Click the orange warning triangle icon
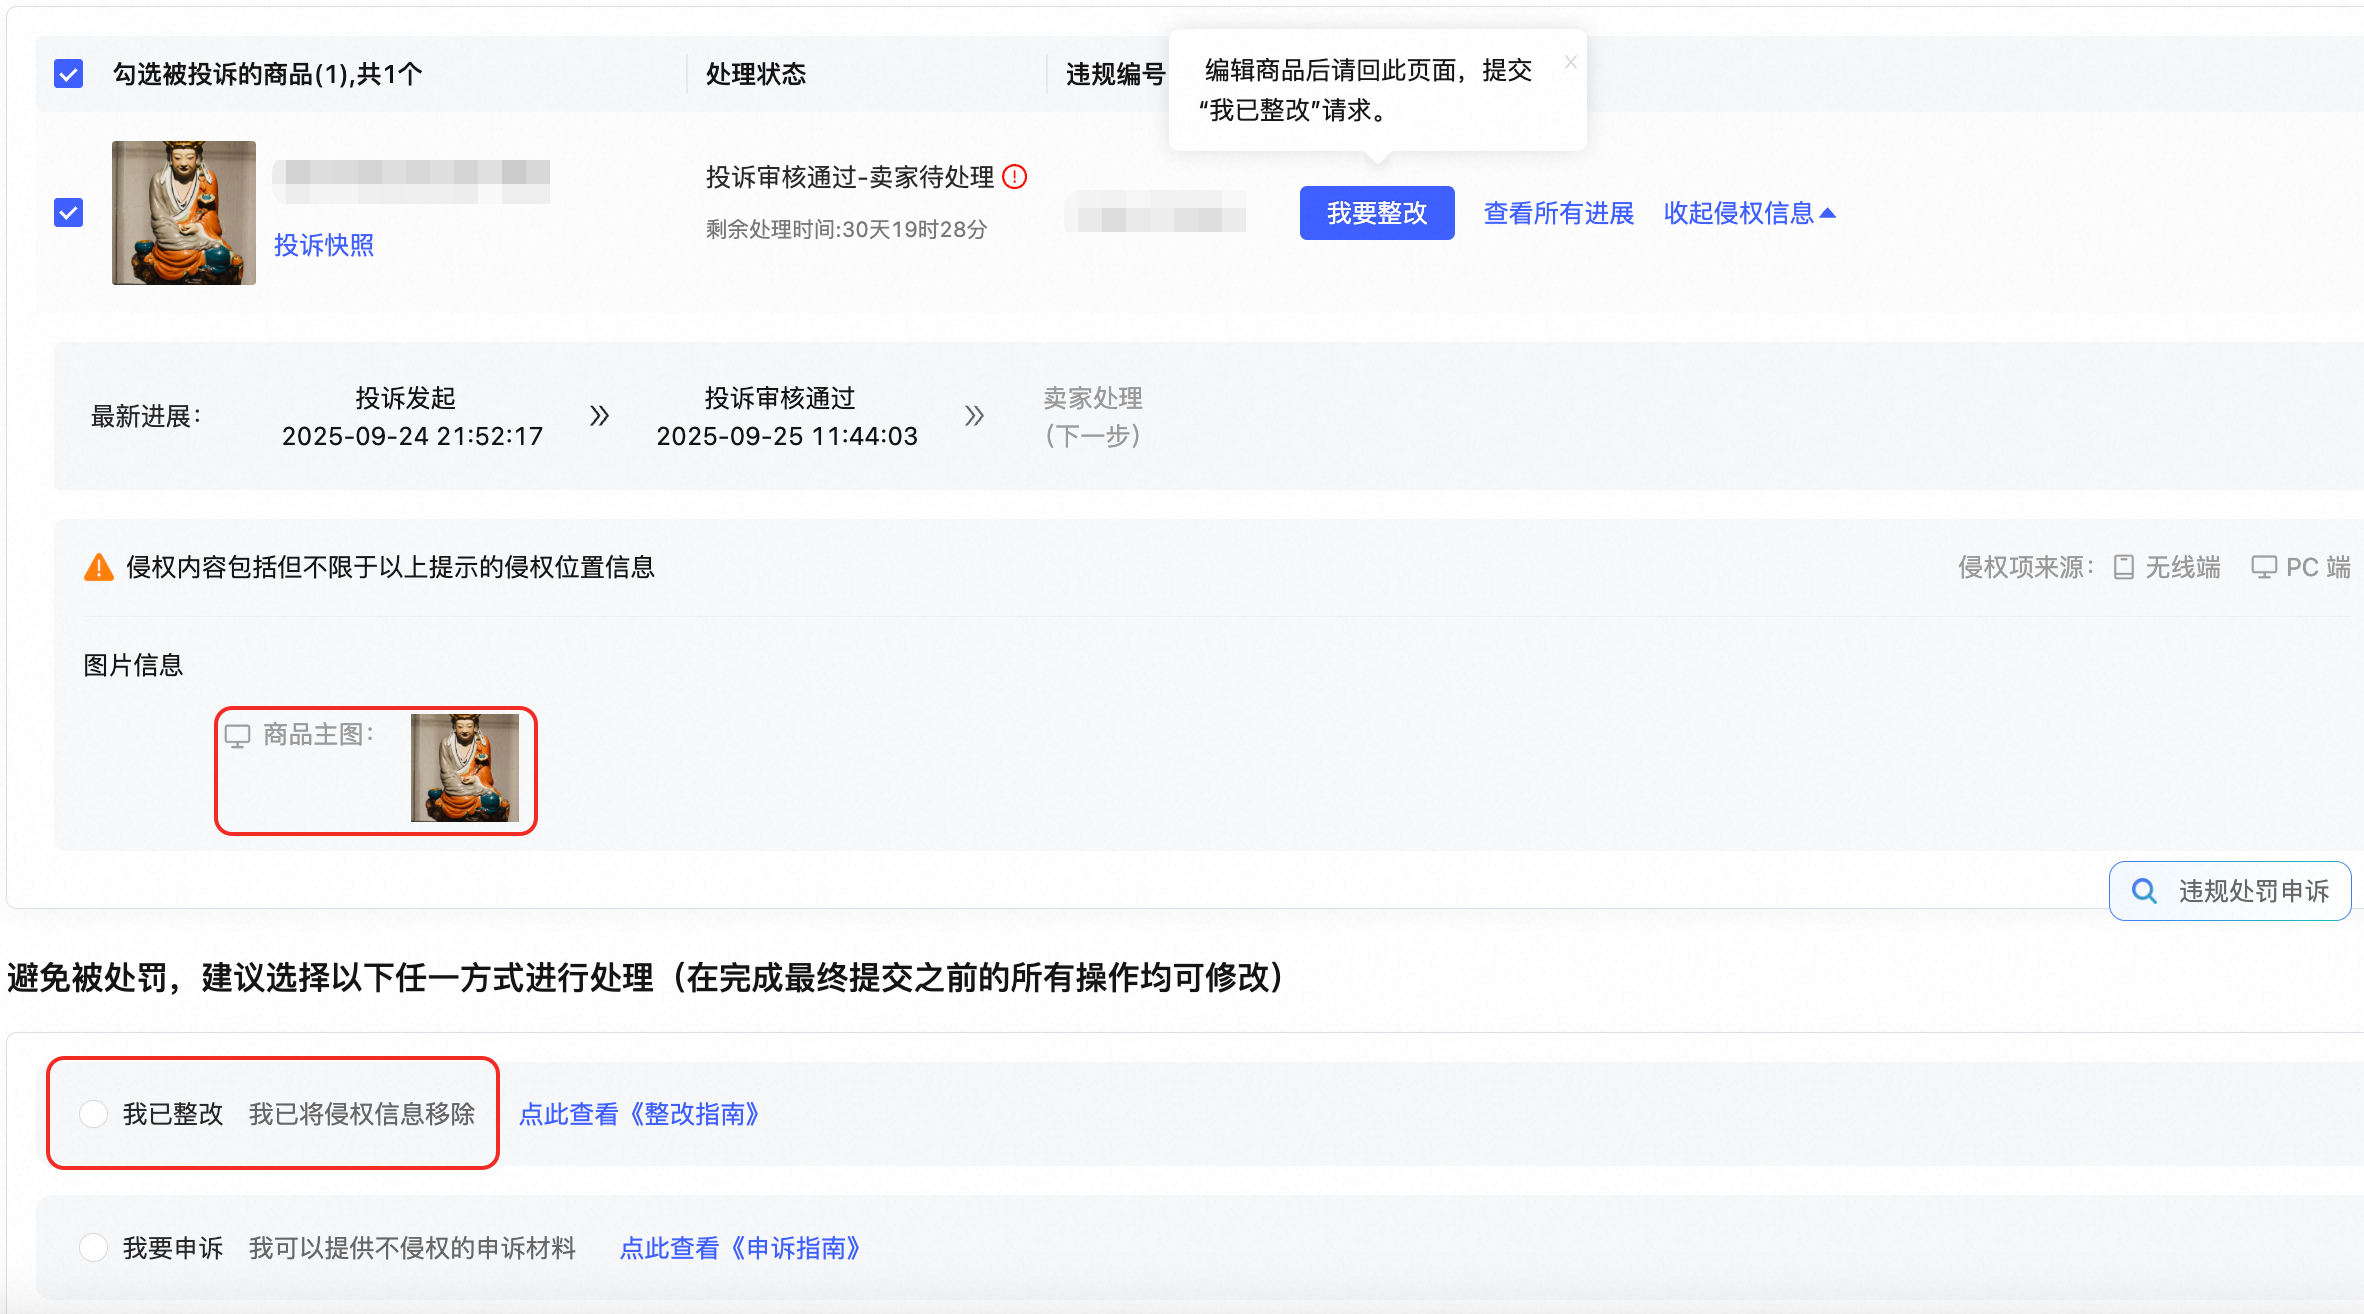The height and width of the screenshot is (1314, 2364). (x=99, y=567)
